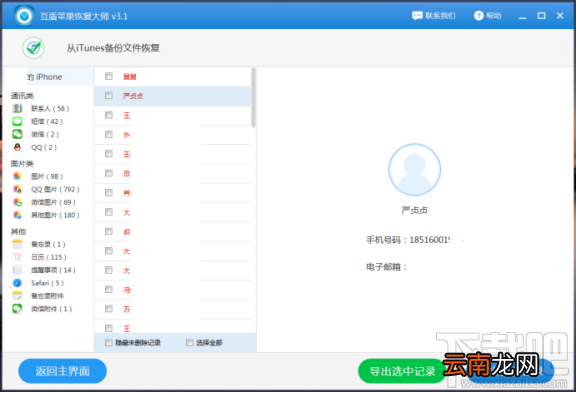The height and width of the screenshot is (393, 576).
Task: Select the contact name 舅舅 in list
Action: click(130, 76)
